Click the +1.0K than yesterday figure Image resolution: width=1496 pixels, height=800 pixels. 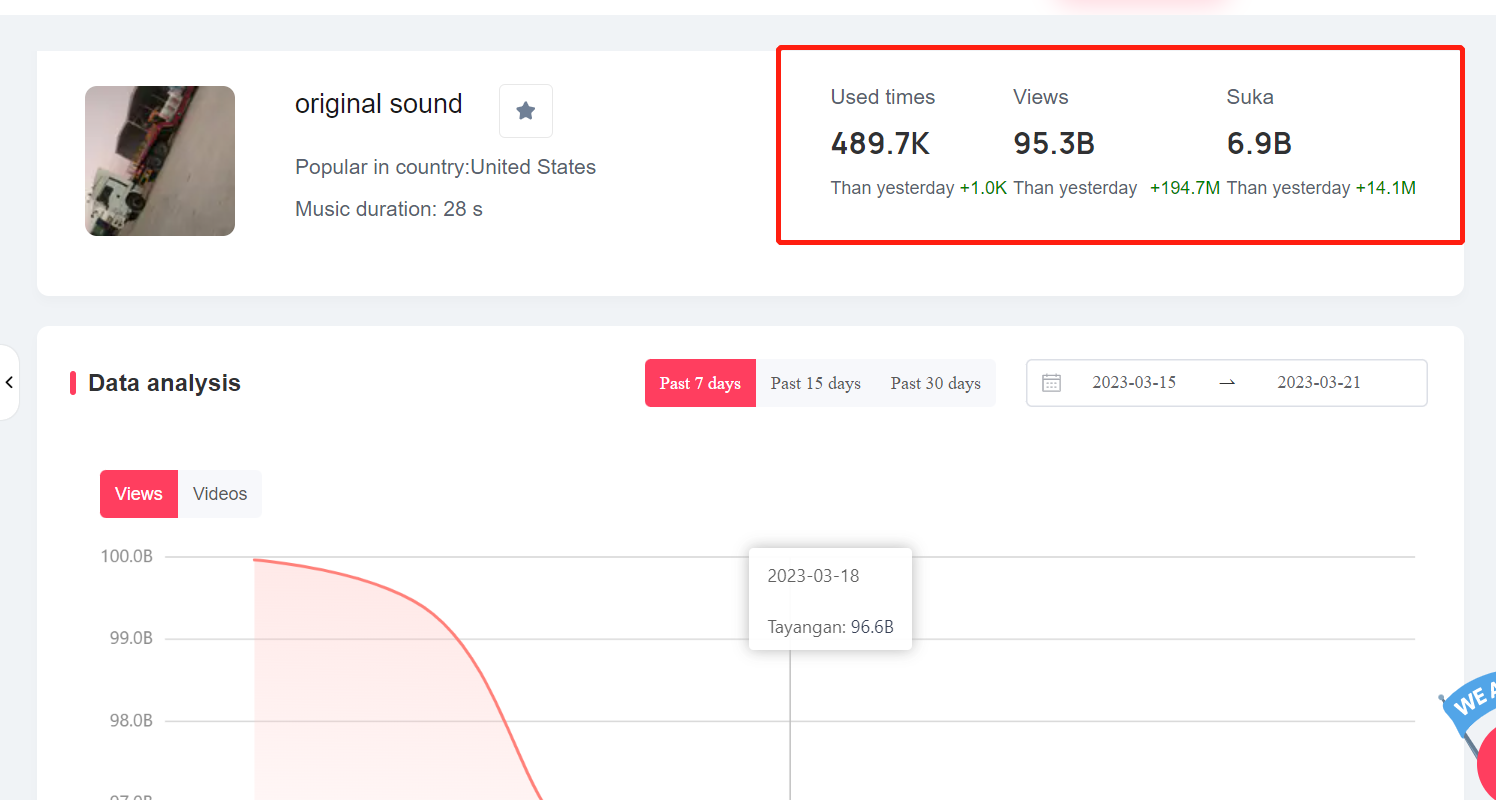point(984,188)
